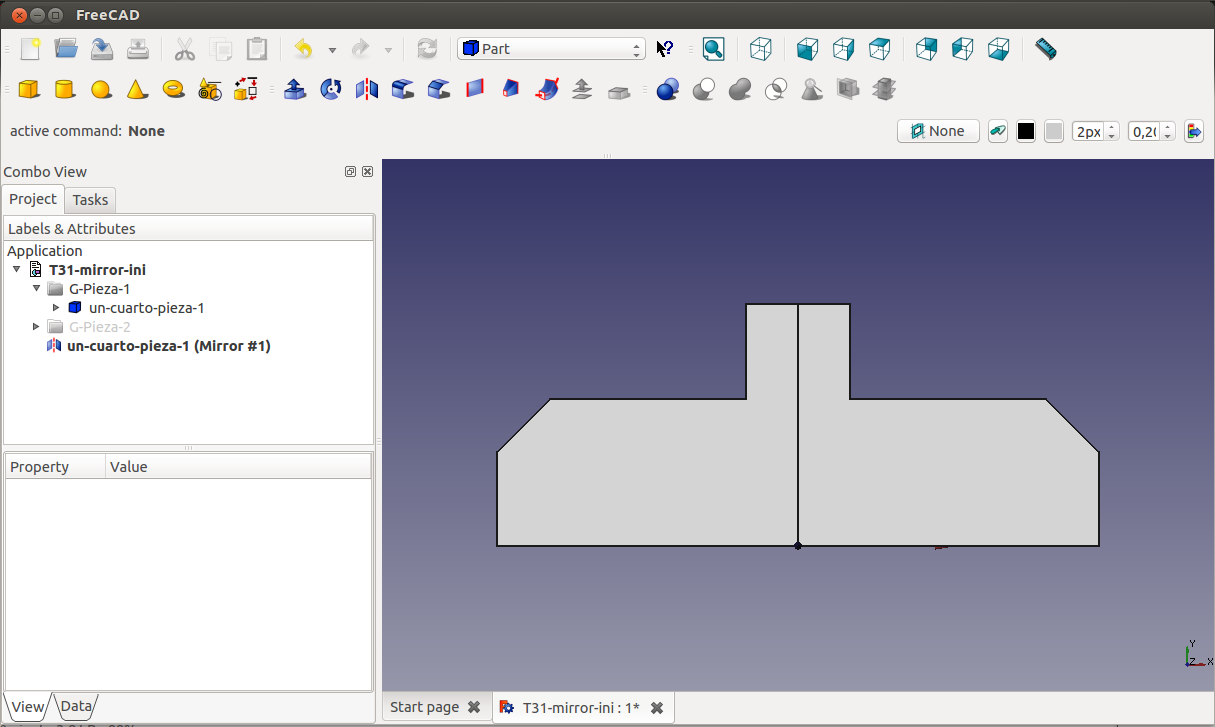Image resolution: width=1215 pixels, height=727 pixels.
Task: Add a torus solid from toolbar
Action: click(173, 90)
